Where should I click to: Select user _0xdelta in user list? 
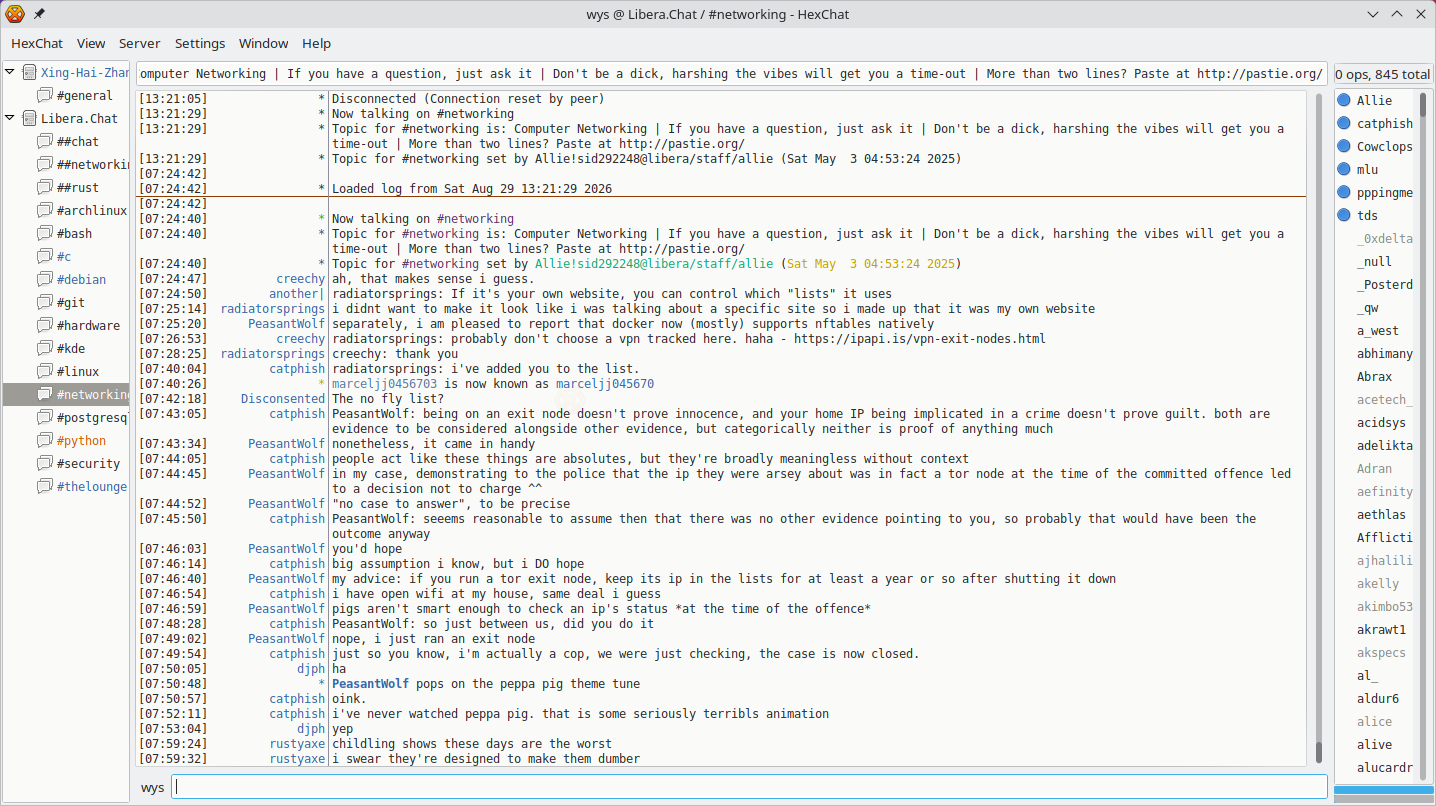pyautogui.click(x=1385, y=238)
